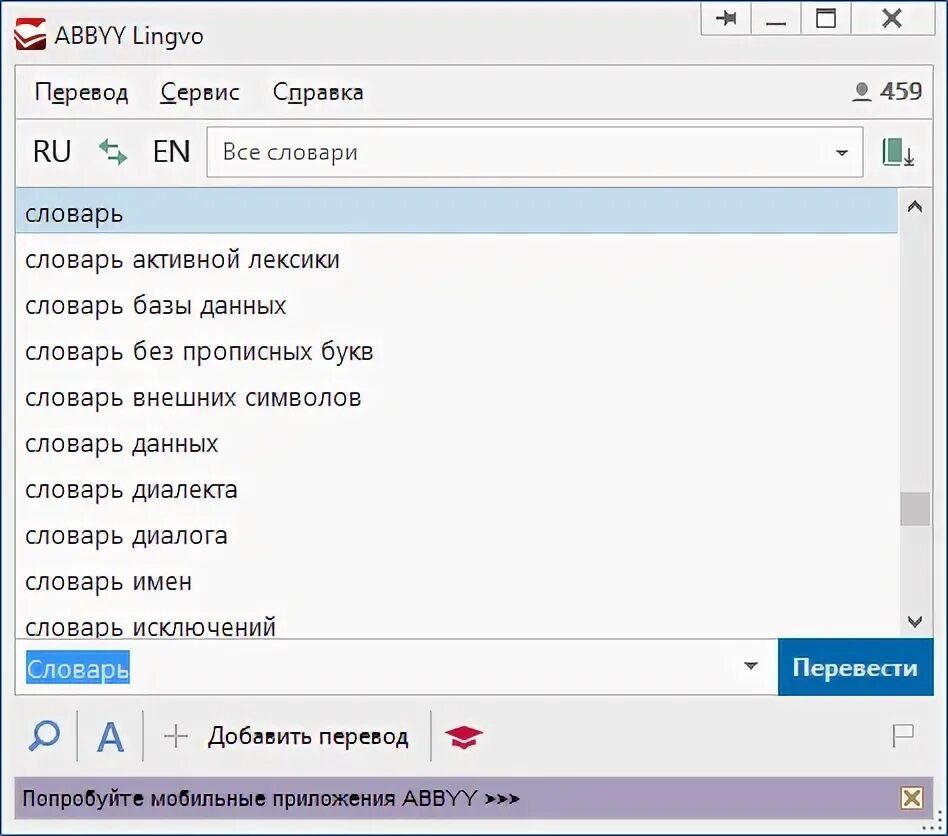
Task: Pin the Lingvo window on top
Action: click(726, 18)
